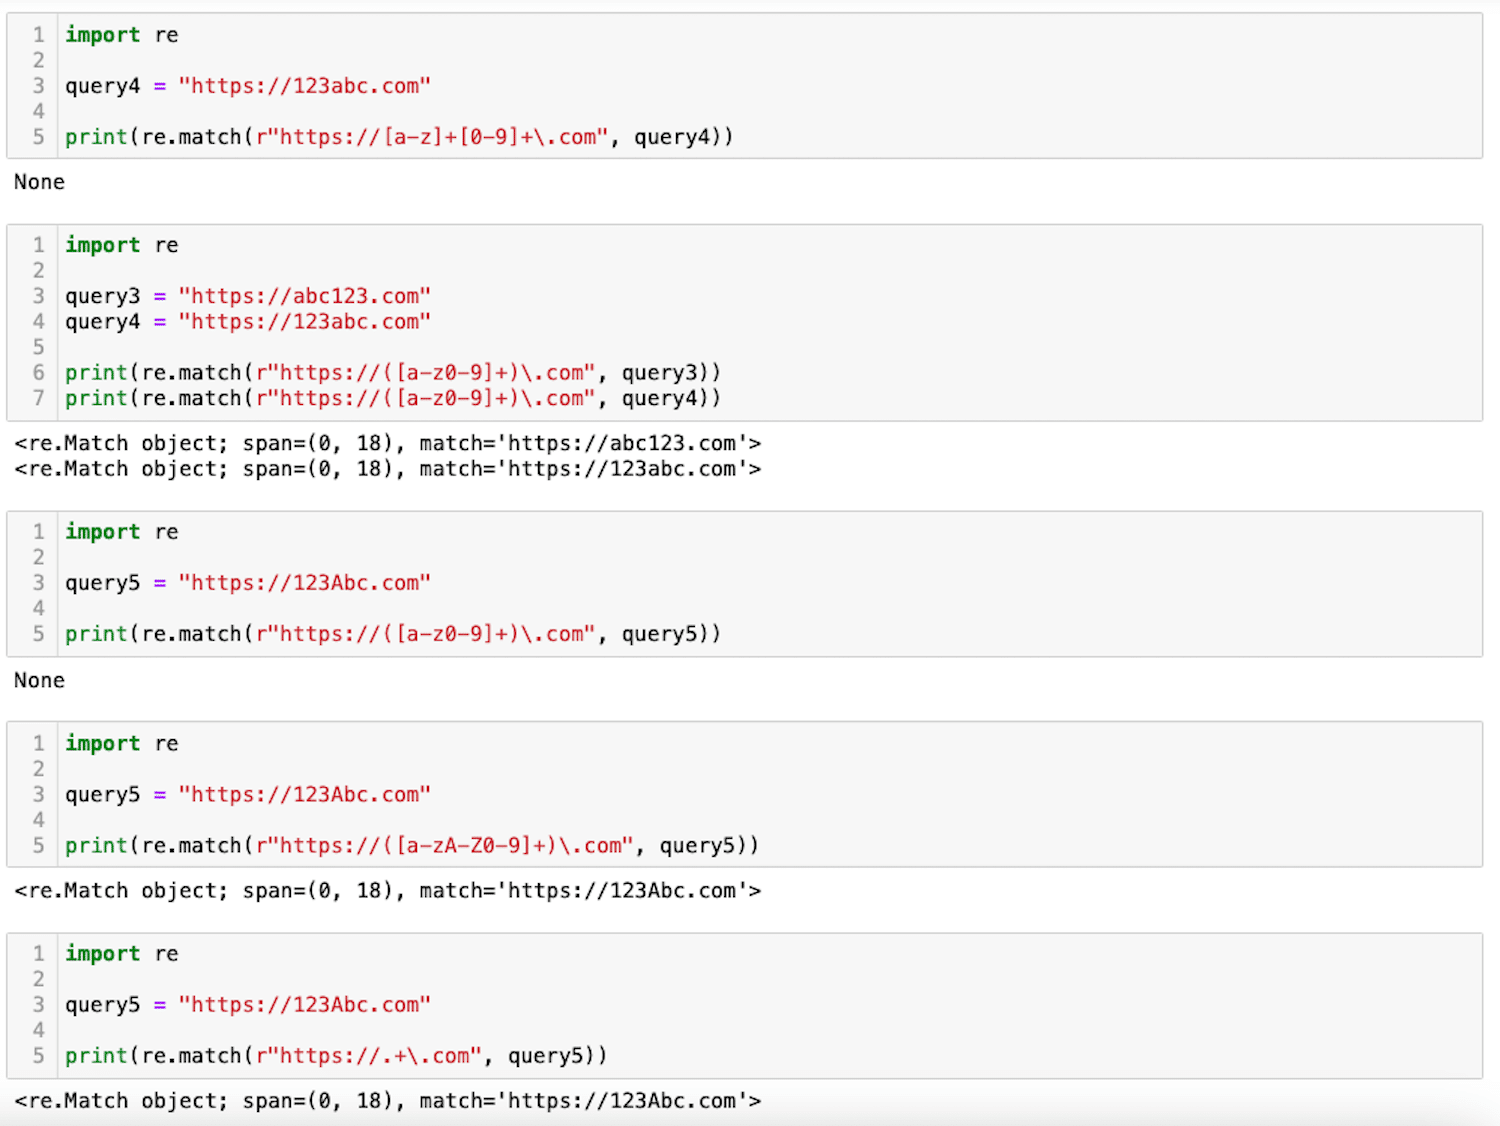Click the 123abc.com match output line
This screenshot has height=1126, width=1500.
pyautogui.click(x=388, y=469)
